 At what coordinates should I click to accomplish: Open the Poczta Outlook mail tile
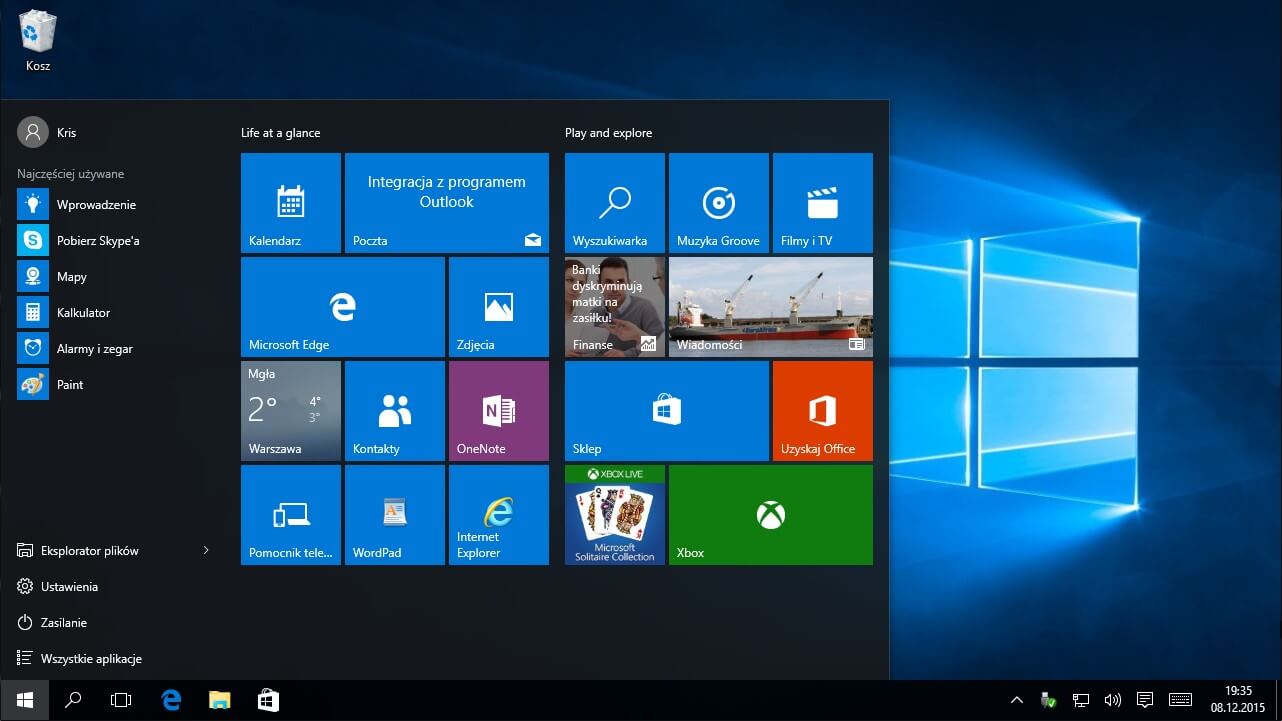point(447,203)
